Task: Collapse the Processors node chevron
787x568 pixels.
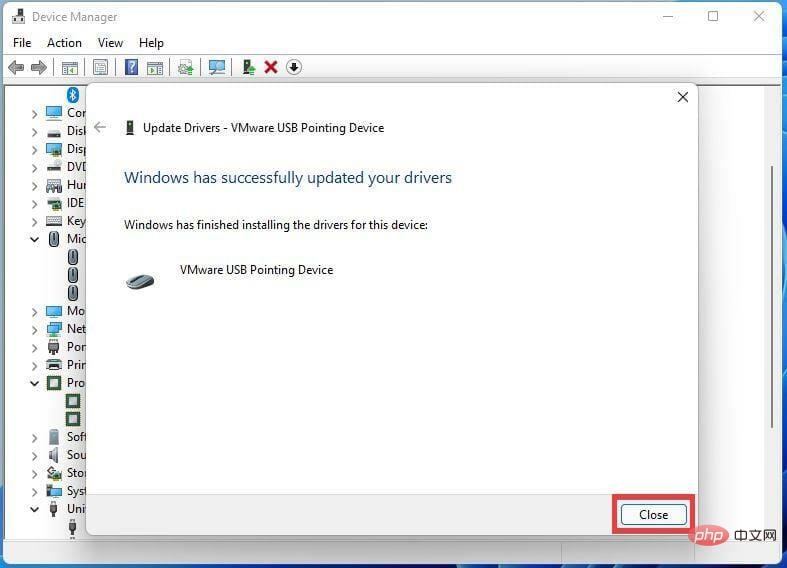Action: (34, 384)
